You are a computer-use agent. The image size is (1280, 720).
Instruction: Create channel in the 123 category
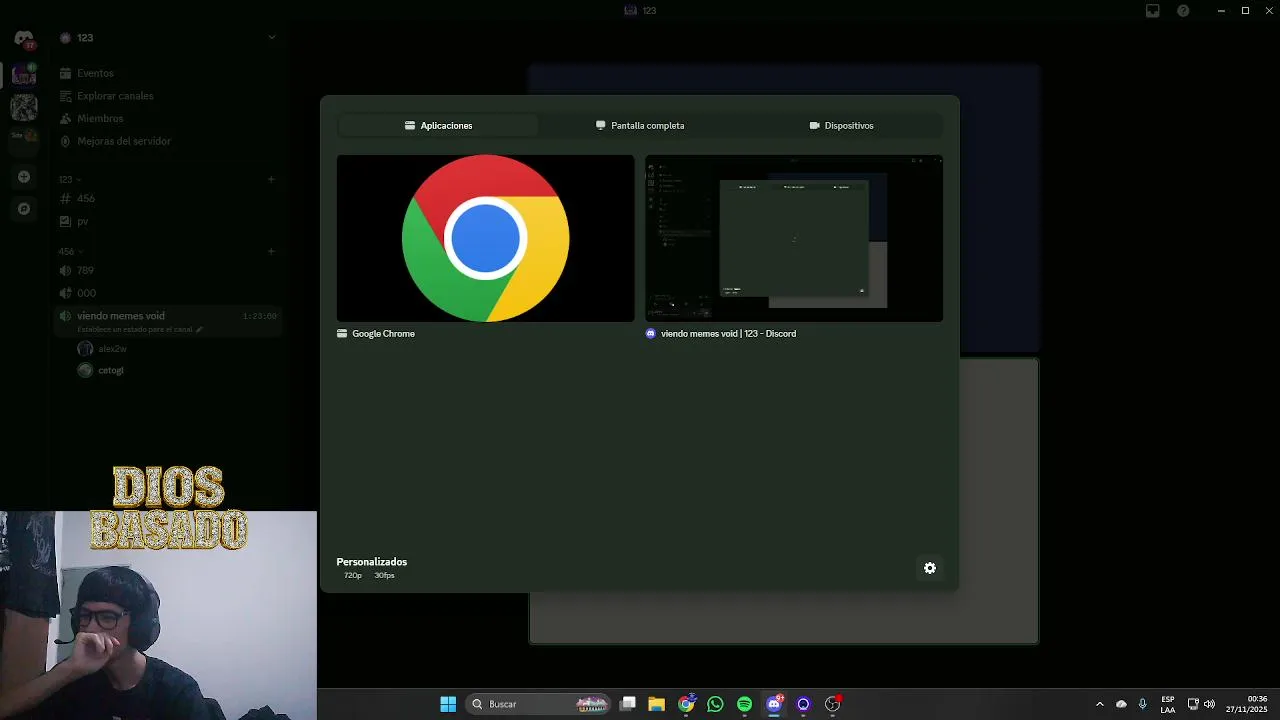(271, 180)
